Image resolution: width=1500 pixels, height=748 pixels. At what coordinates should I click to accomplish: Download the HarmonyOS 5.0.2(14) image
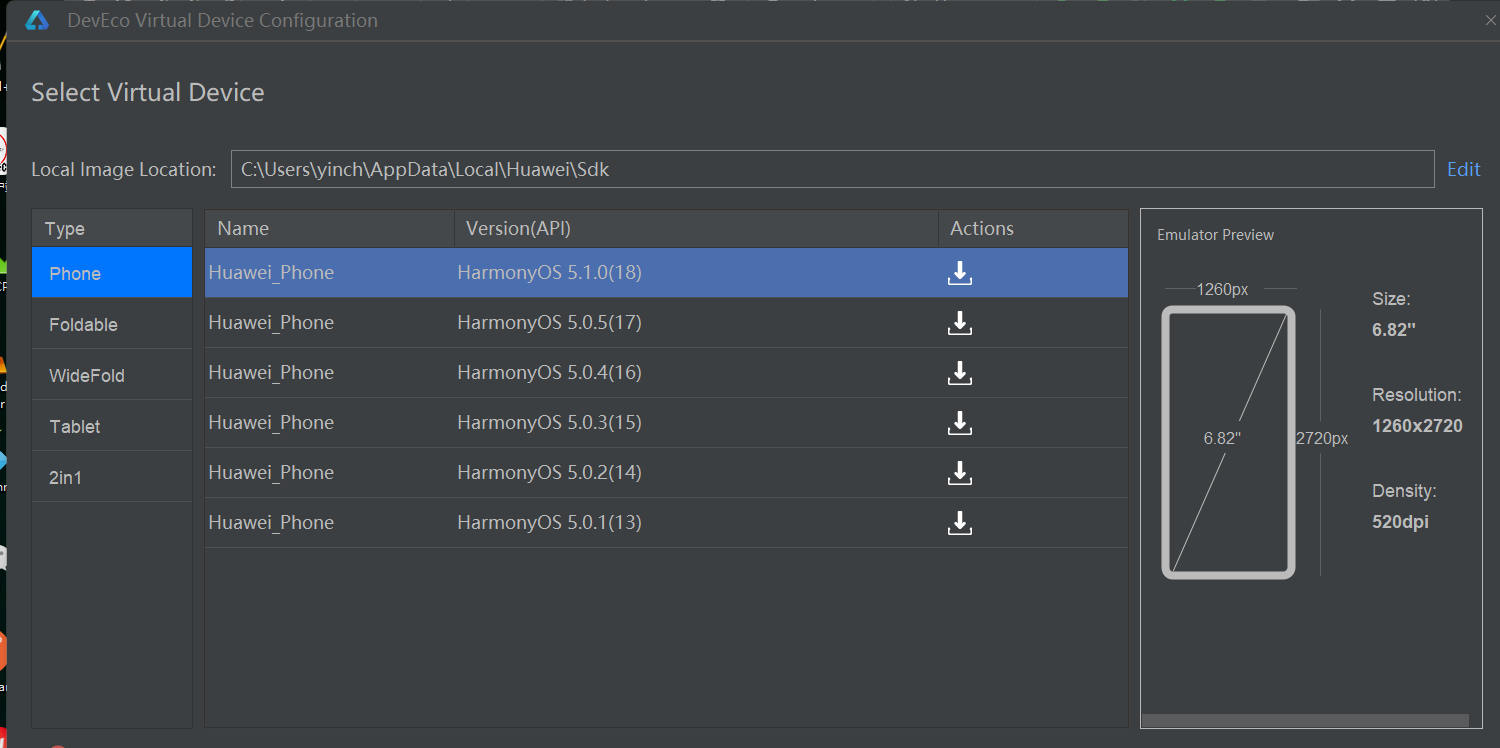coord(960,473)
